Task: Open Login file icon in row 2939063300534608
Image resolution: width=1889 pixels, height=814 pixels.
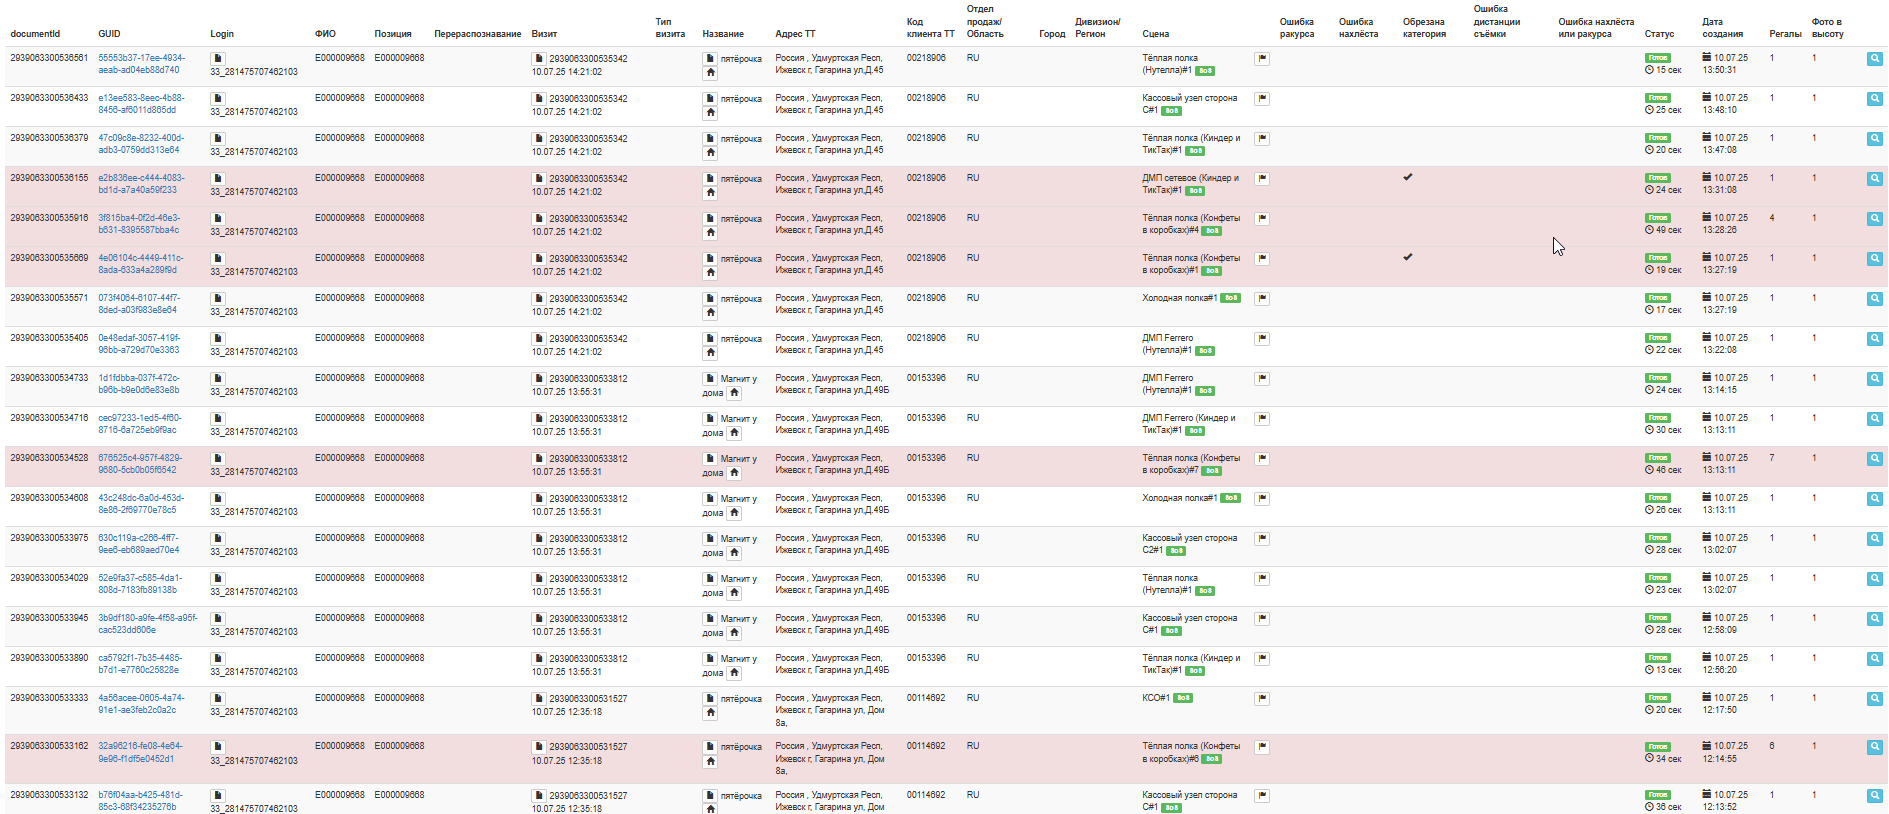Action: (218, 499)
